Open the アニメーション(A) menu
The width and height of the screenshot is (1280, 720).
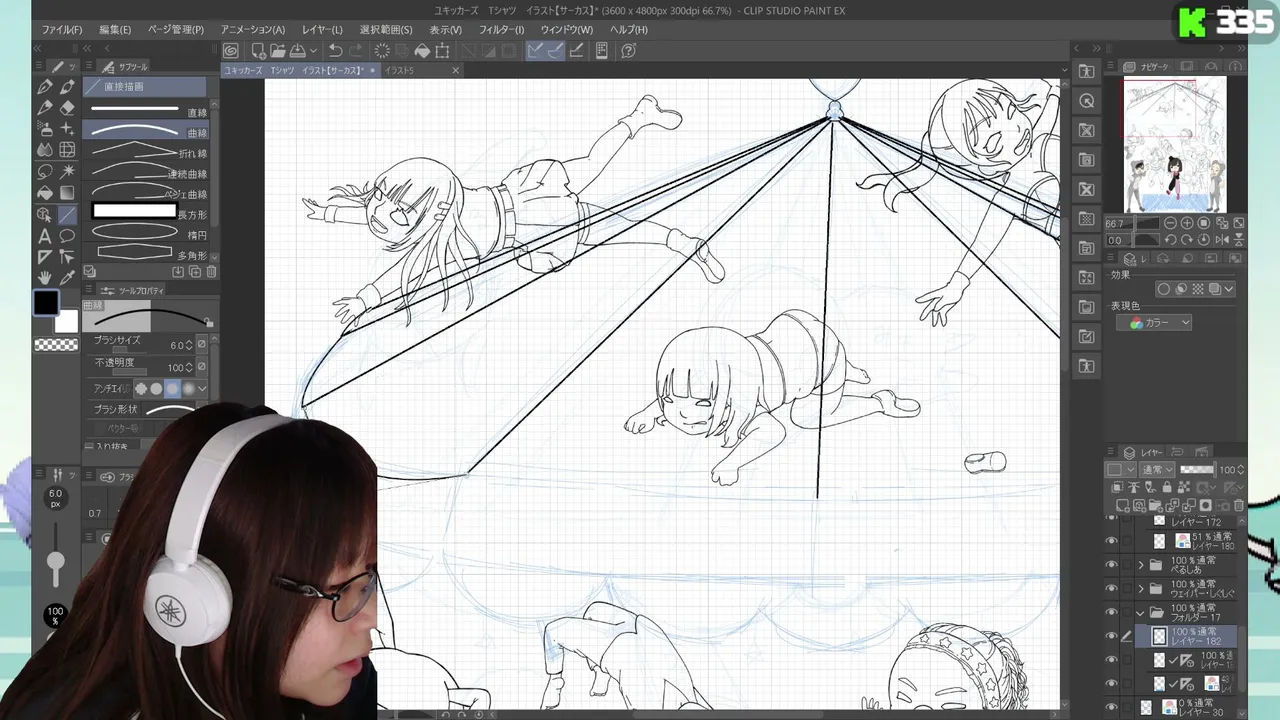click(x=253, y=30)
